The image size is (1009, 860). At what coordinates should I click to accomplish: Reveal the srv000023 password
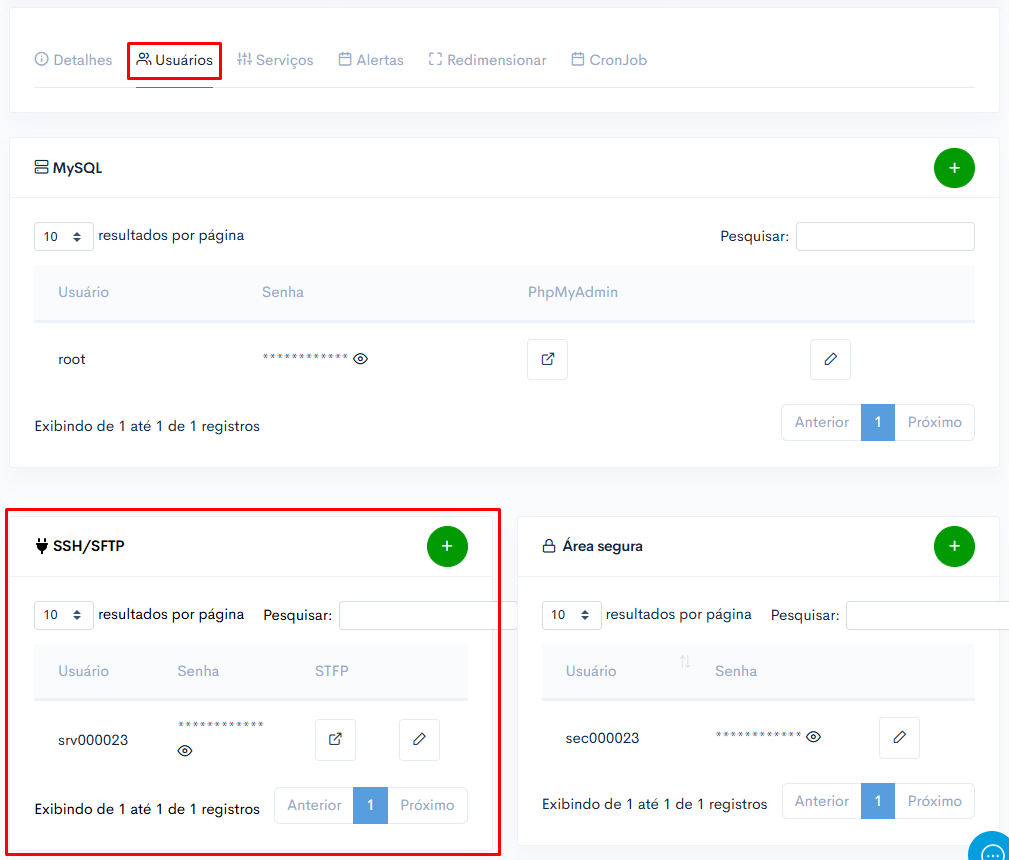[185, 751]
